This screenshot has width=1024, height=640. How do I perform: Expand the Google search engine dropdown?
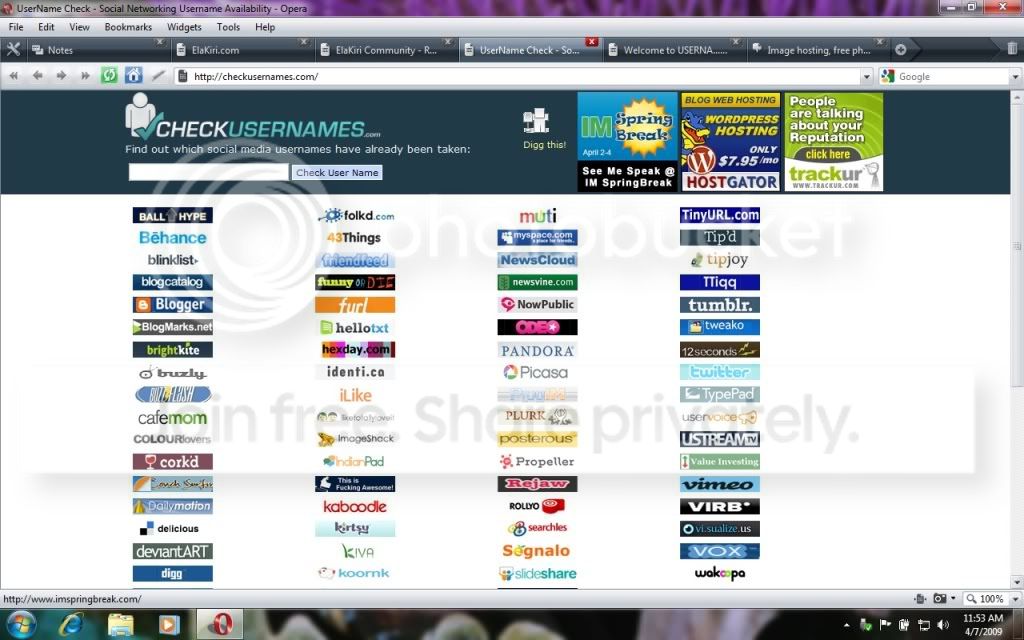(1014, 76)
